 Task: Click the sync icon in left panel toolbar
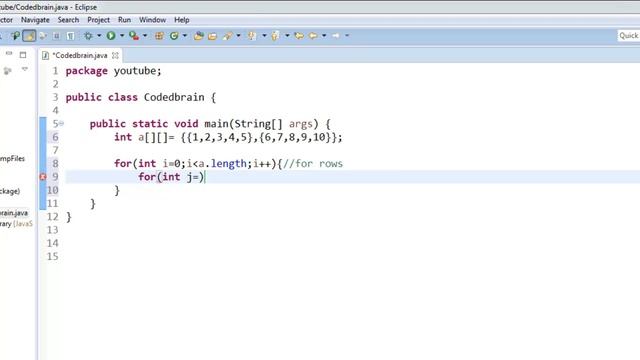pyautogui.click(x=7, y=71)
